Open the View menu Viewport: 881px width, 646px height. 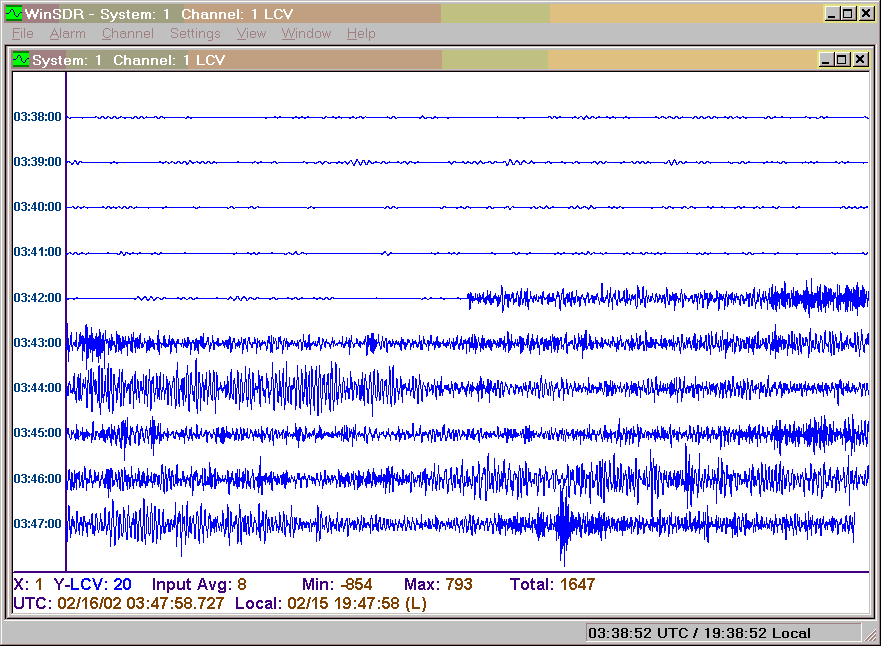coord(251,34)
